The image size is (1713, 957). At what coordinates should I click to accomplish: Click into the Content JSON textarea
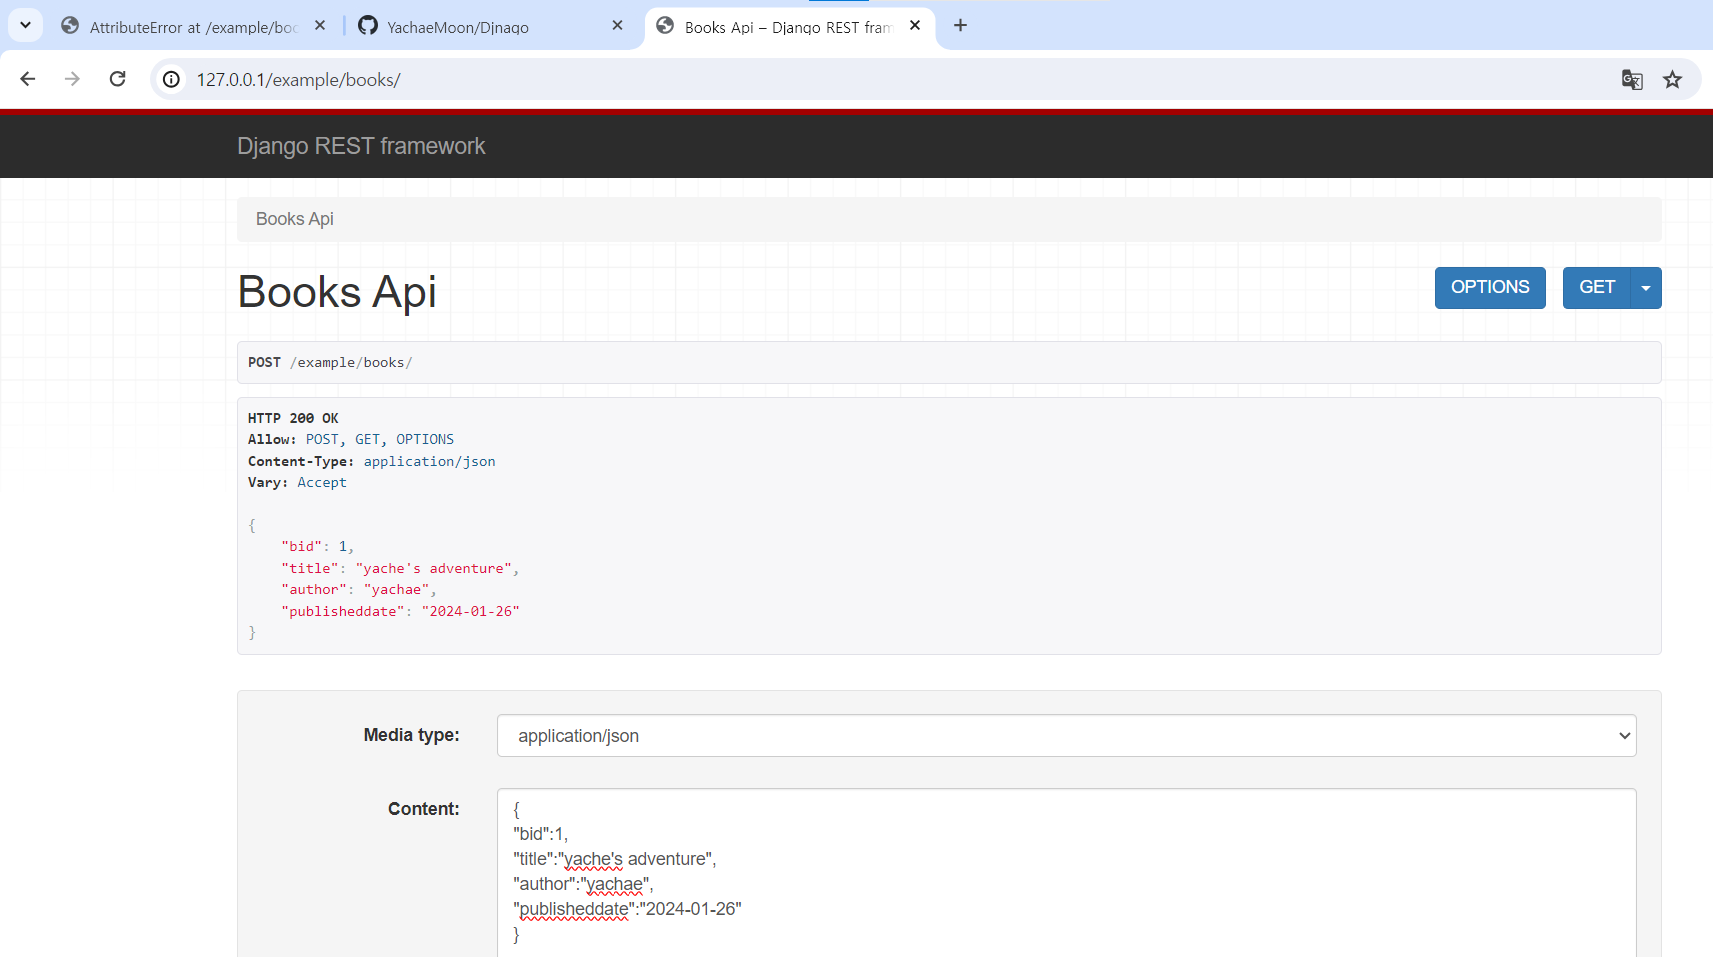[1066, 872]
